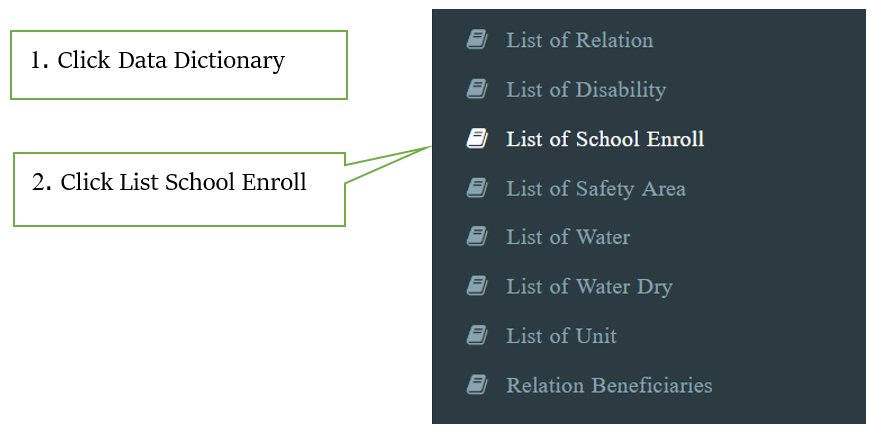This screenshot has height=431, width=873.
Task: Open the List of Relation menu entry
Action: pyautogui.click(x=580, y=40)
